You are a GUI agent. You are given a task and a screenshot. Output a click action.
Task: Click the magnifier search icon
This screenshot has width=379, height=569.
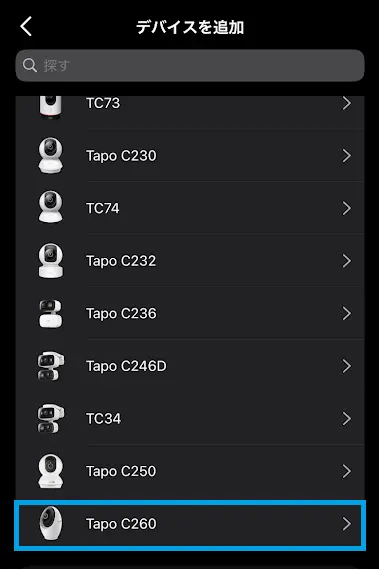pyautogui.click(x=29, y=66)
